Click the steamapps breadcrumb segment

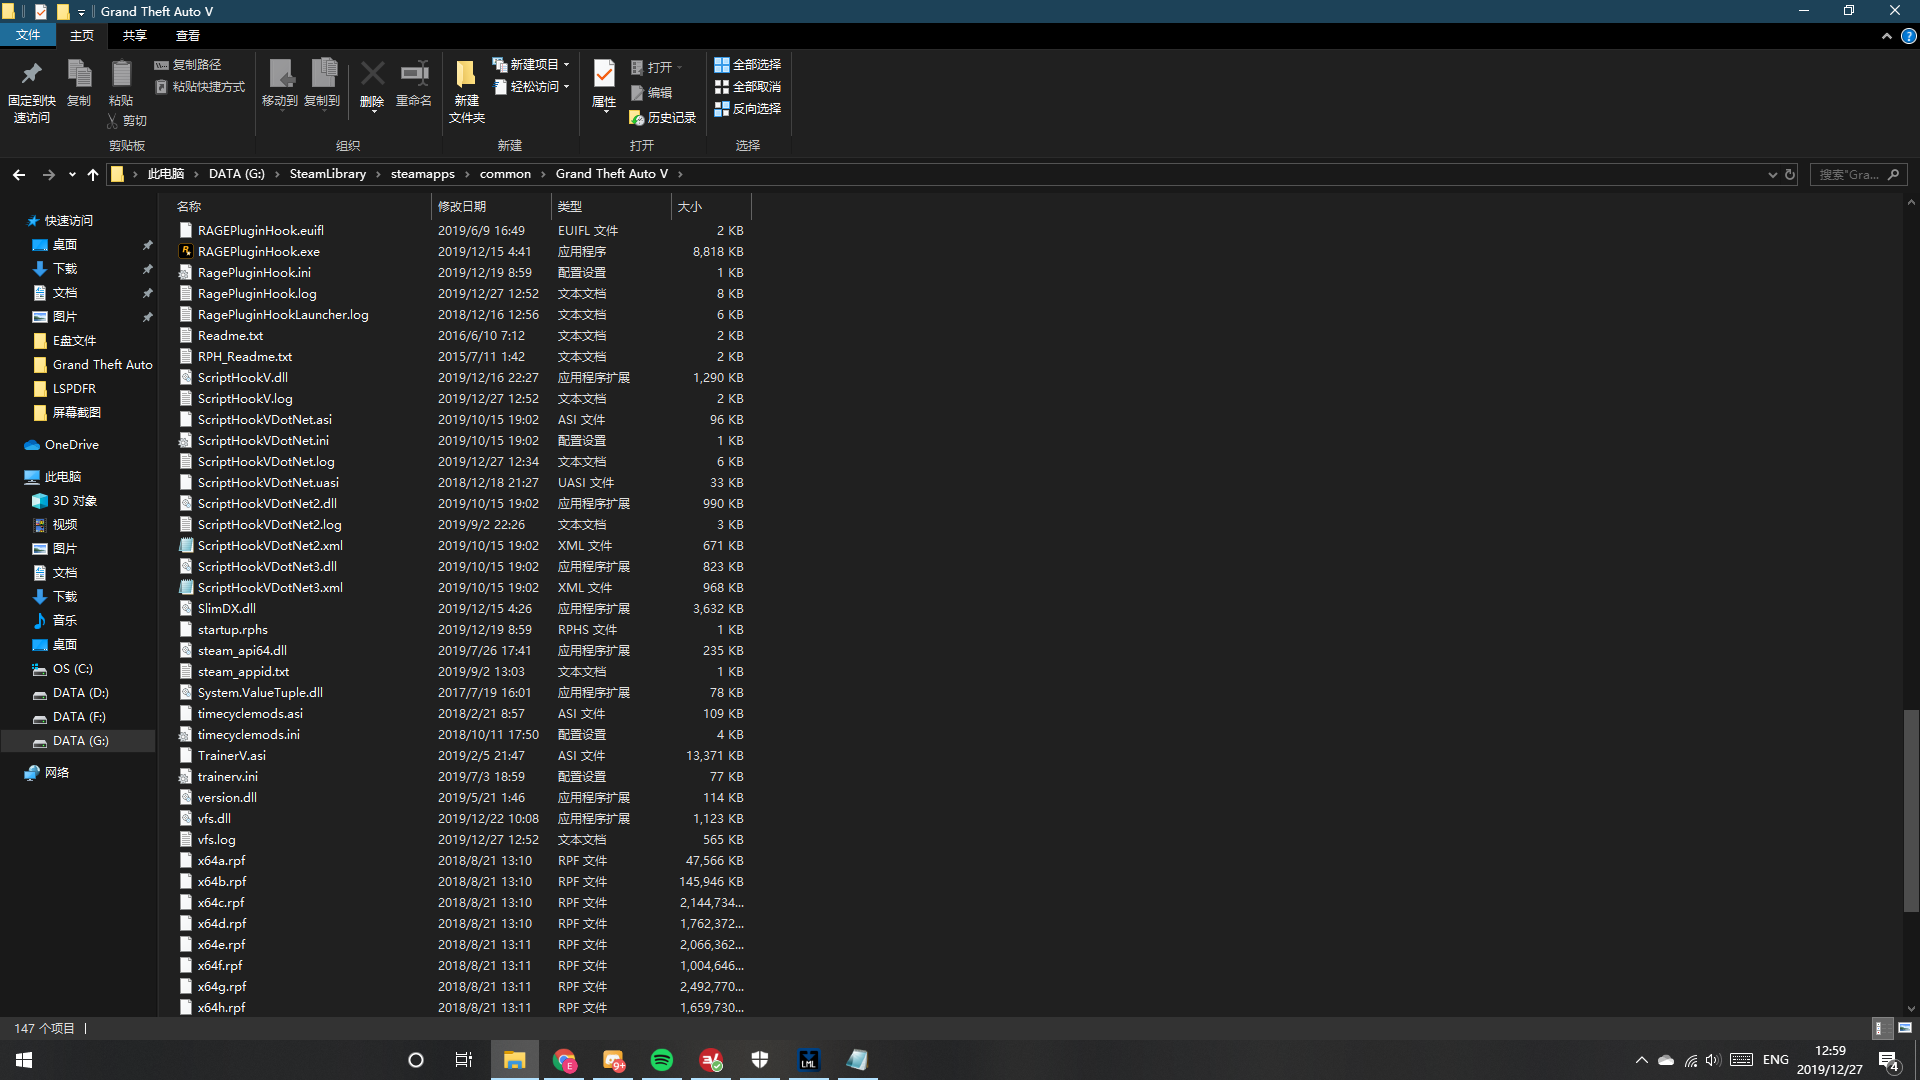coord(422,174)
